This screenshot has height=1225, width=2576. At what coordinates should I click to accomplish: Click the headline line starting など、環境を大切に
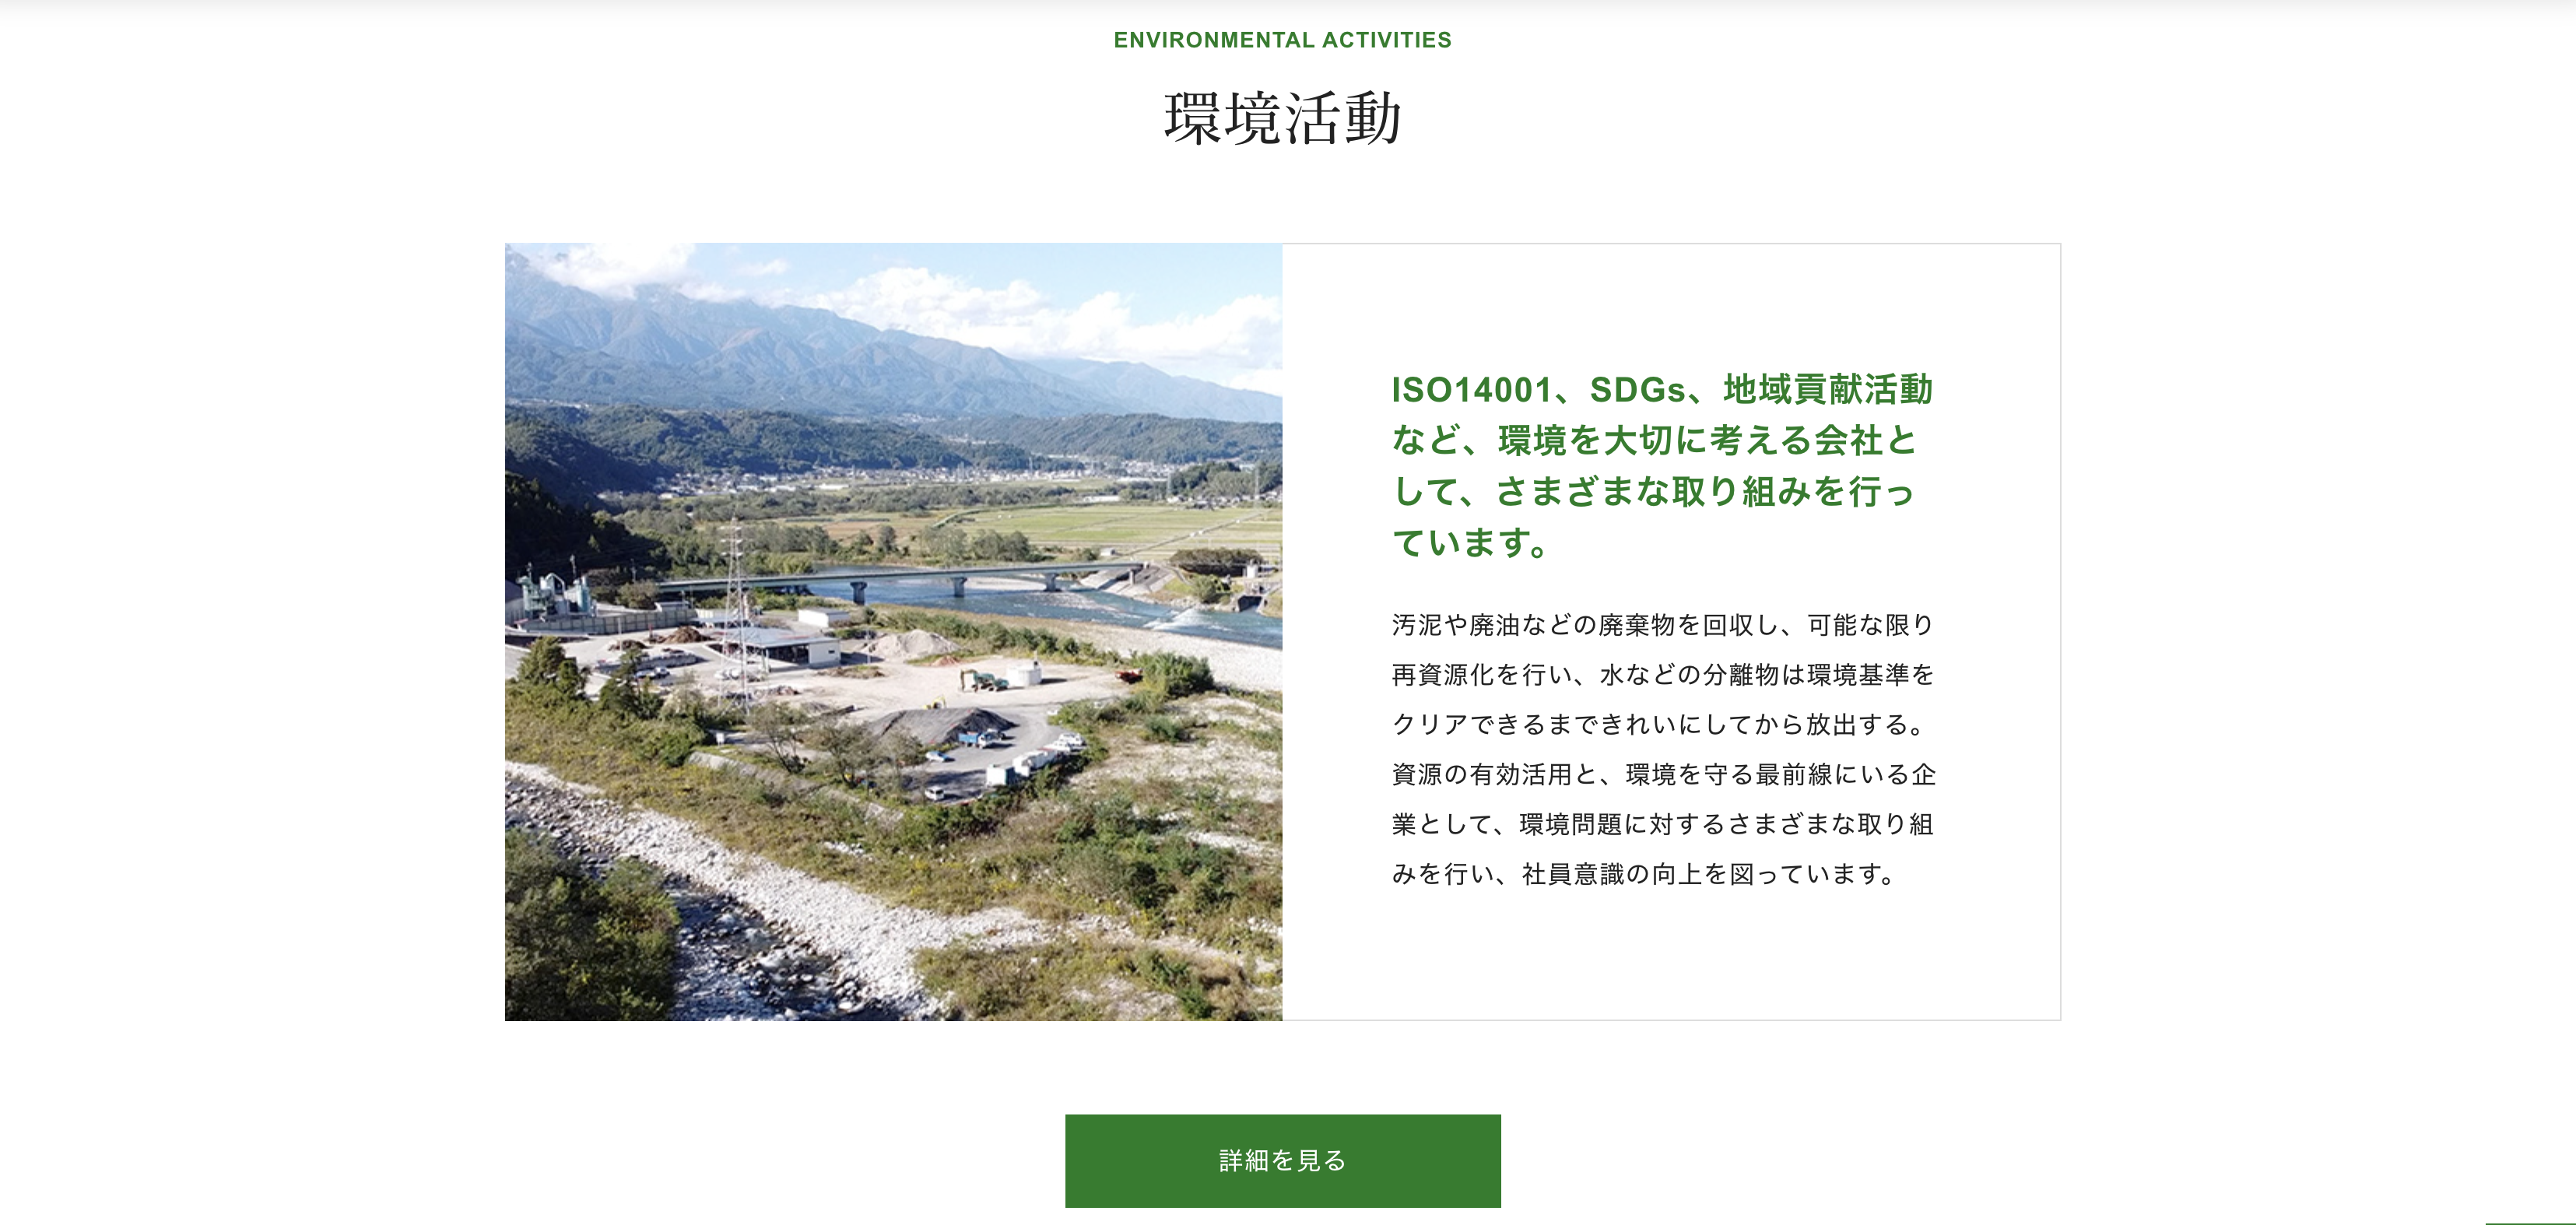1654,440
